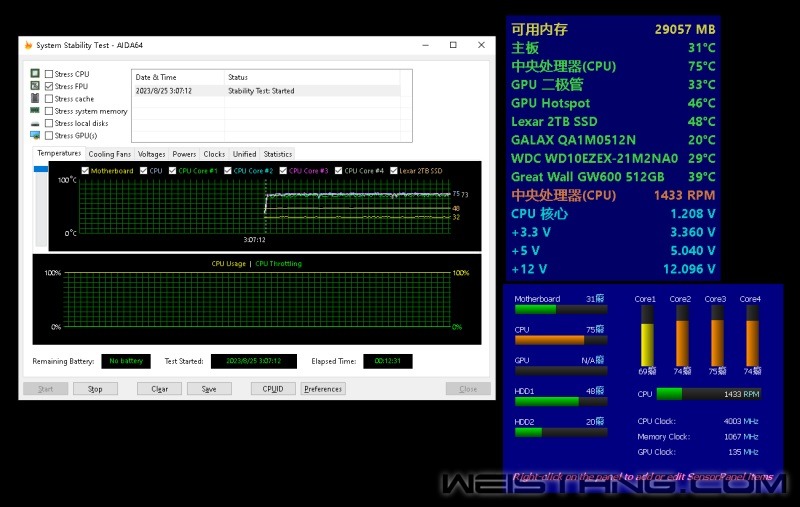The width and height of the screenshot is (800, 507).
Task: Open the Voltages tab
Action: 152,154
